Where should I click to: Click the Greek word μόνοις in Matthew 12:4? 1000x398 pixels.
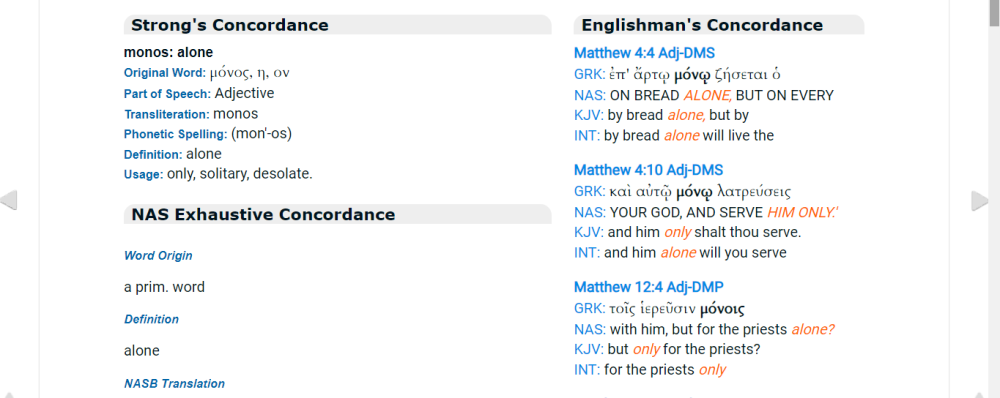722,309
